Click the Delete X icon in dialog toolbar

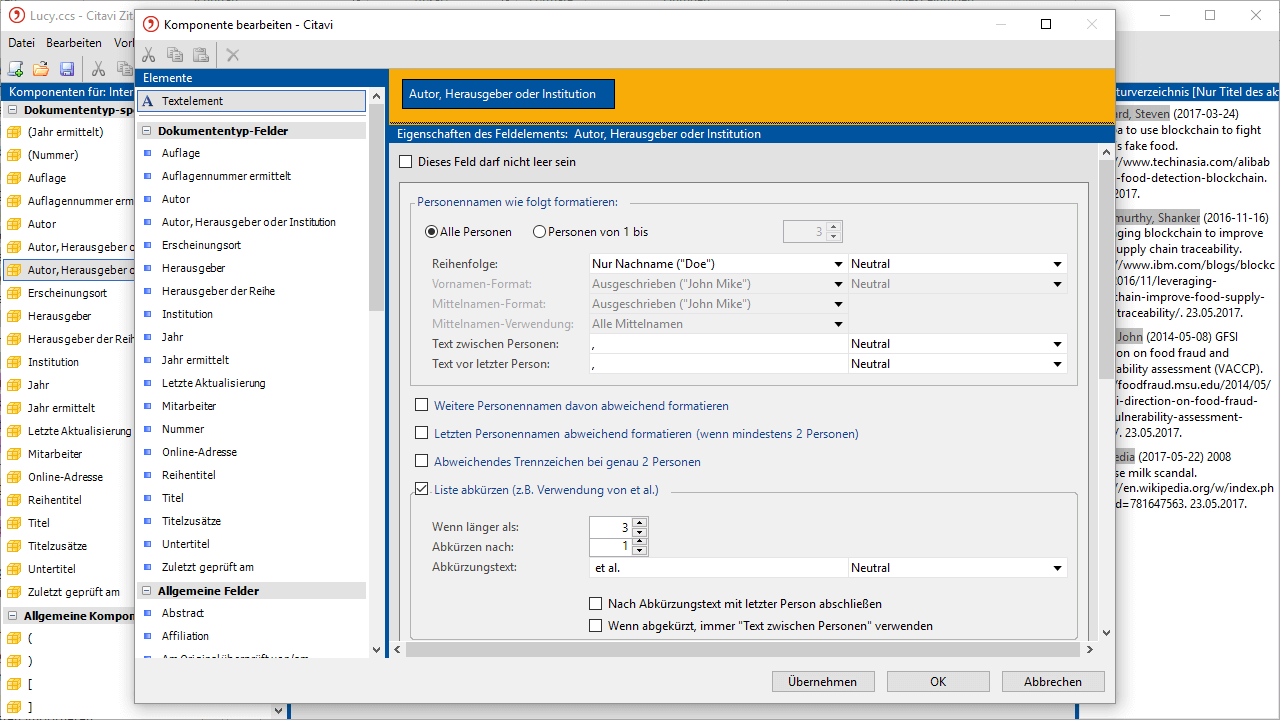pos(233,55)
